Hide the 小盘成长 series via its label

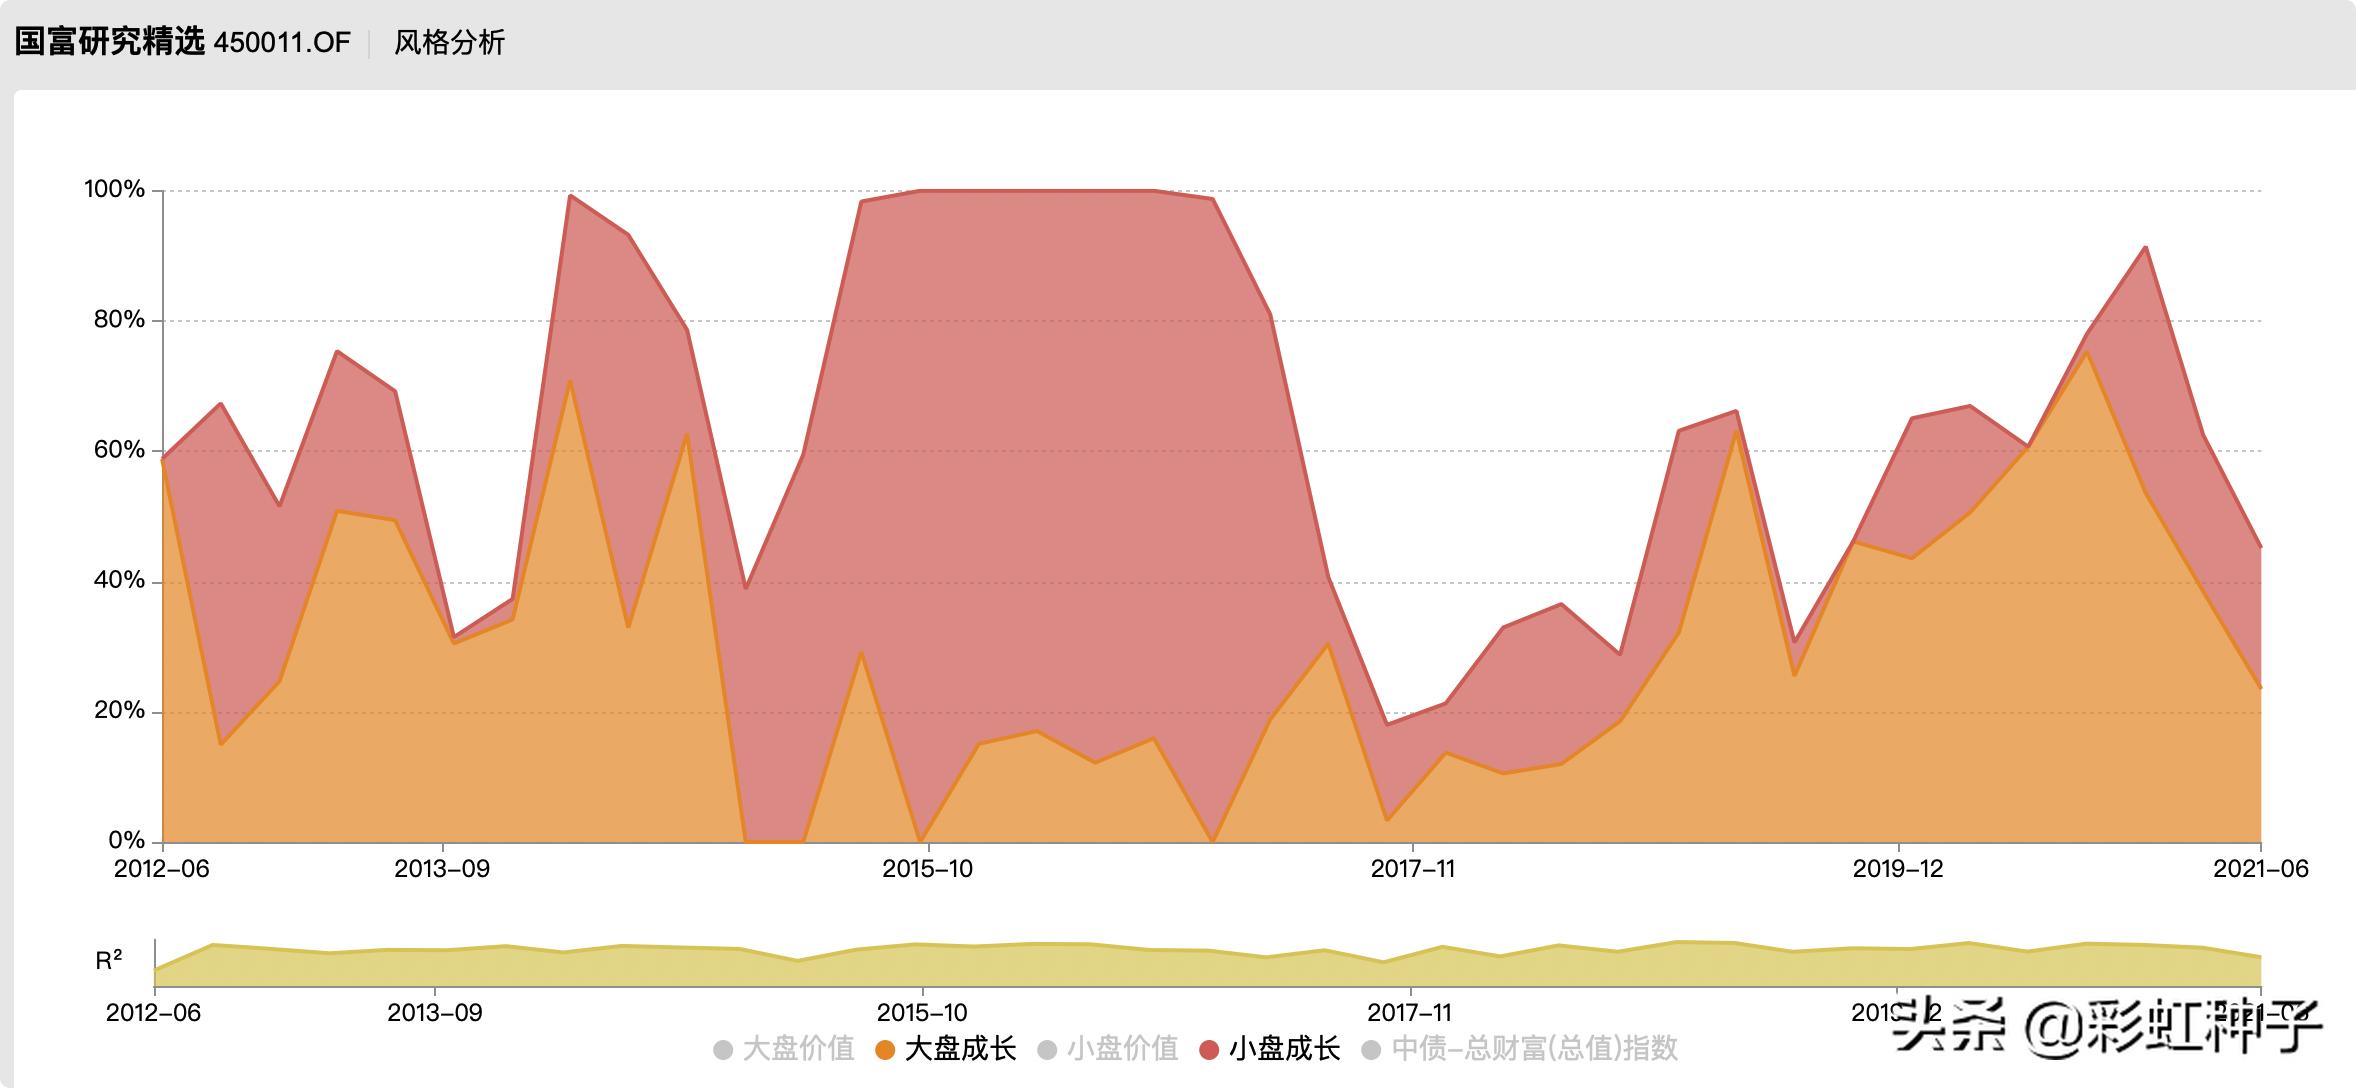click(x=1284, y=1049)
